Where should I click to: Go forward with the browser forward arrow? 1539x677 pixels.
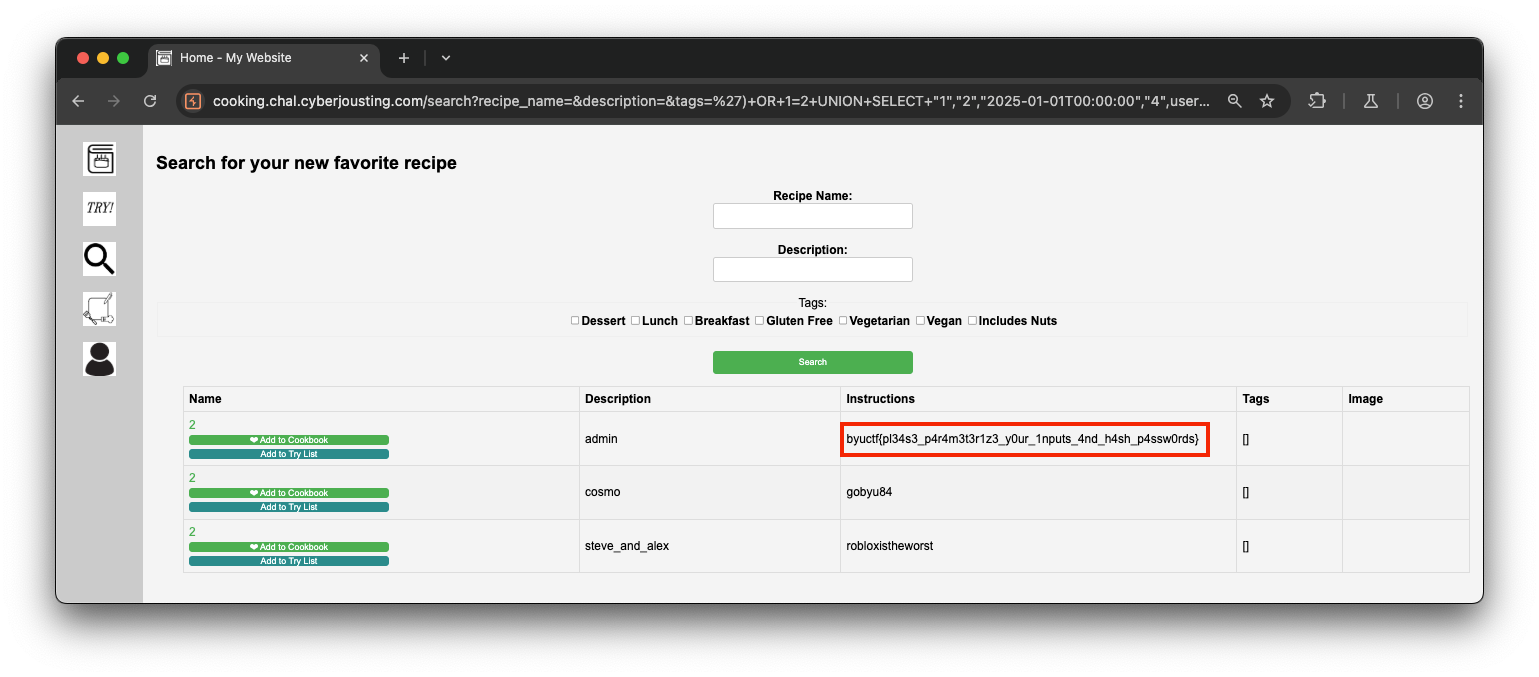[x=114, y=101]
